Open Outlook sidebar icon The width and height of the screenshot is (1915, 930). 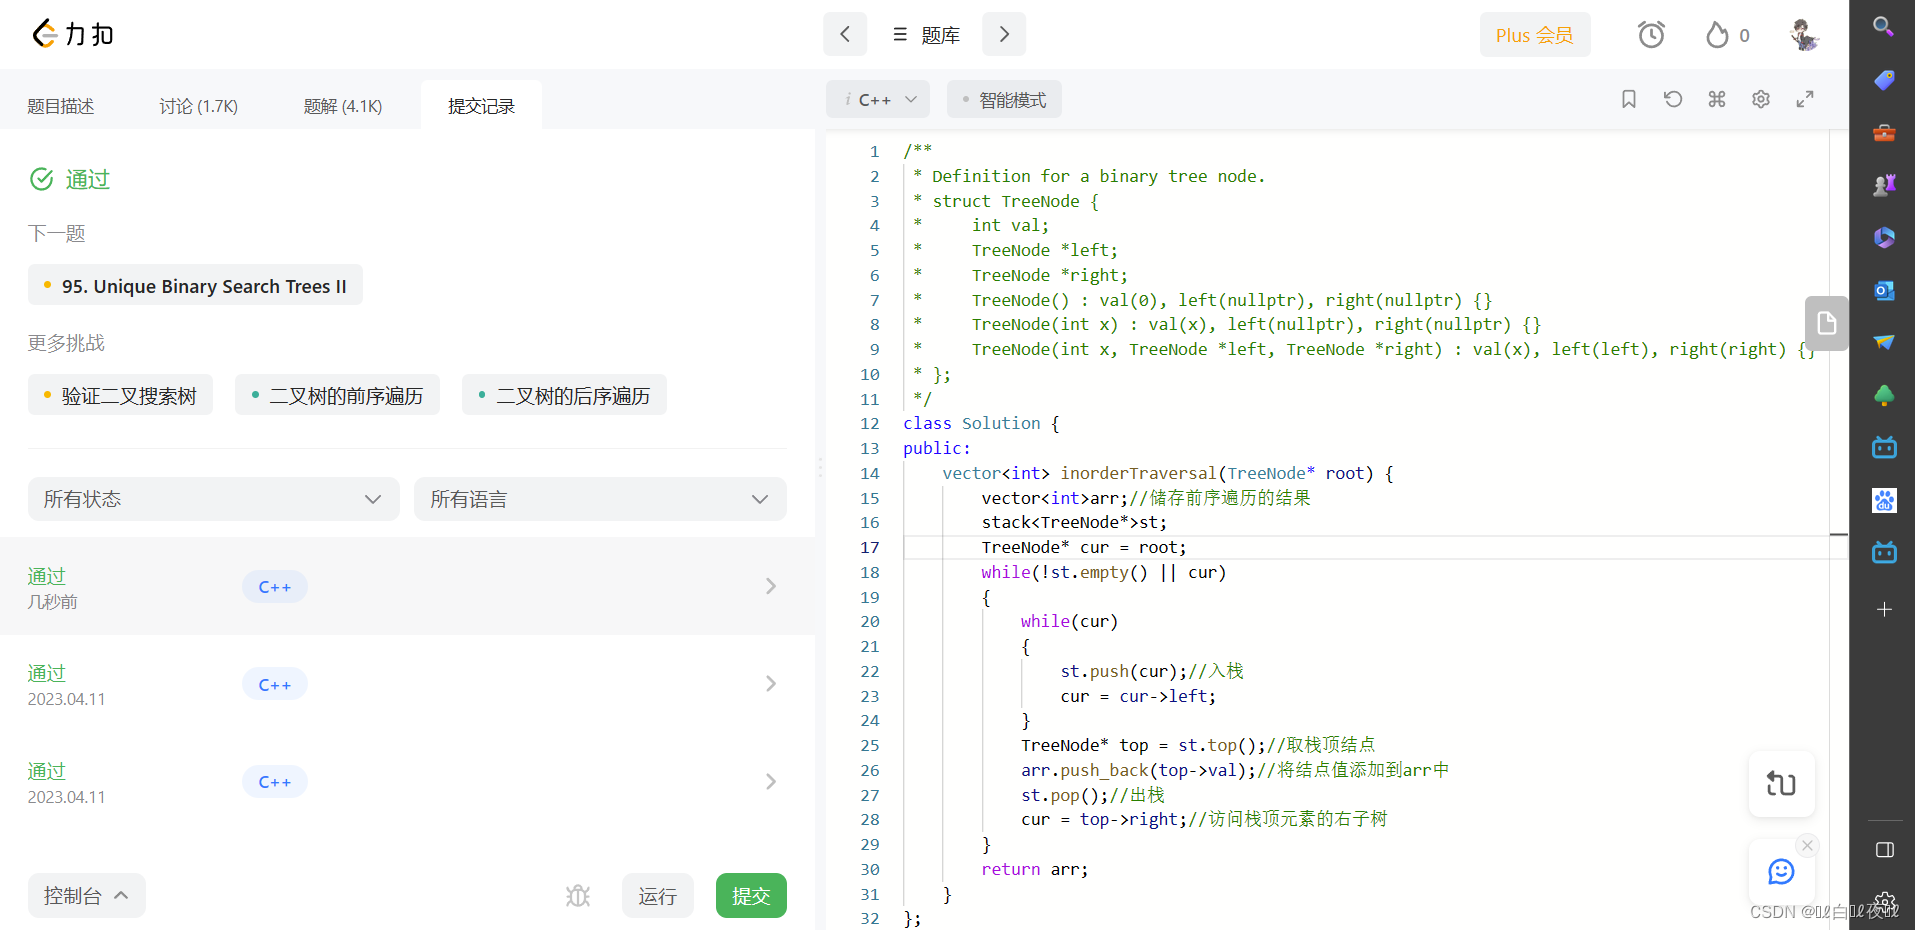point(1884,290)
